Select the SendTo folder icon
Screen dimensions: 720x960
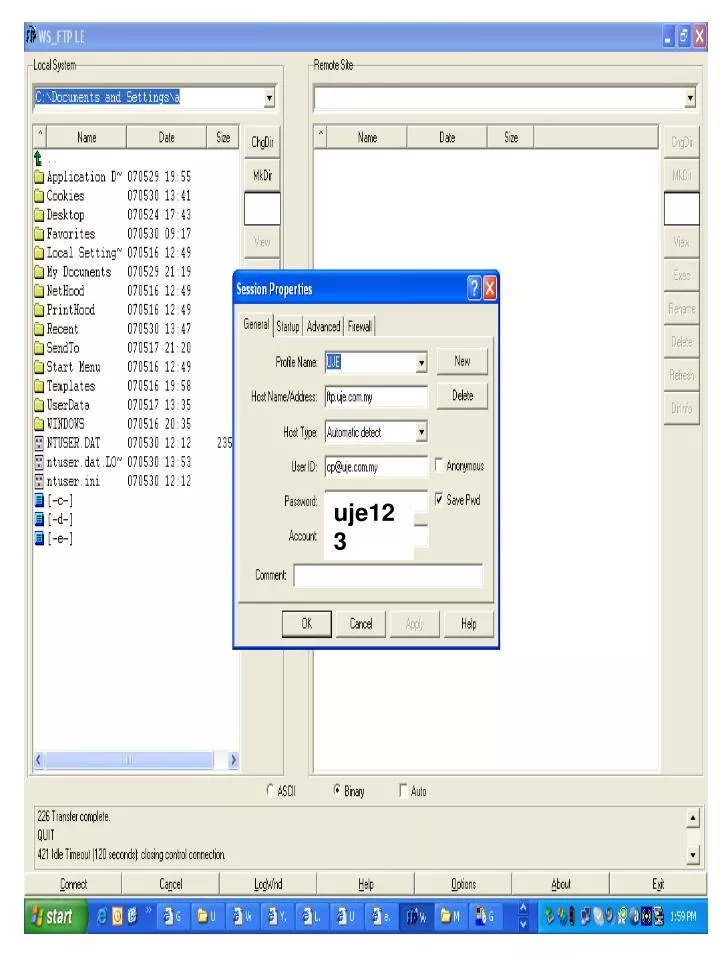click(x=39, y=348)
